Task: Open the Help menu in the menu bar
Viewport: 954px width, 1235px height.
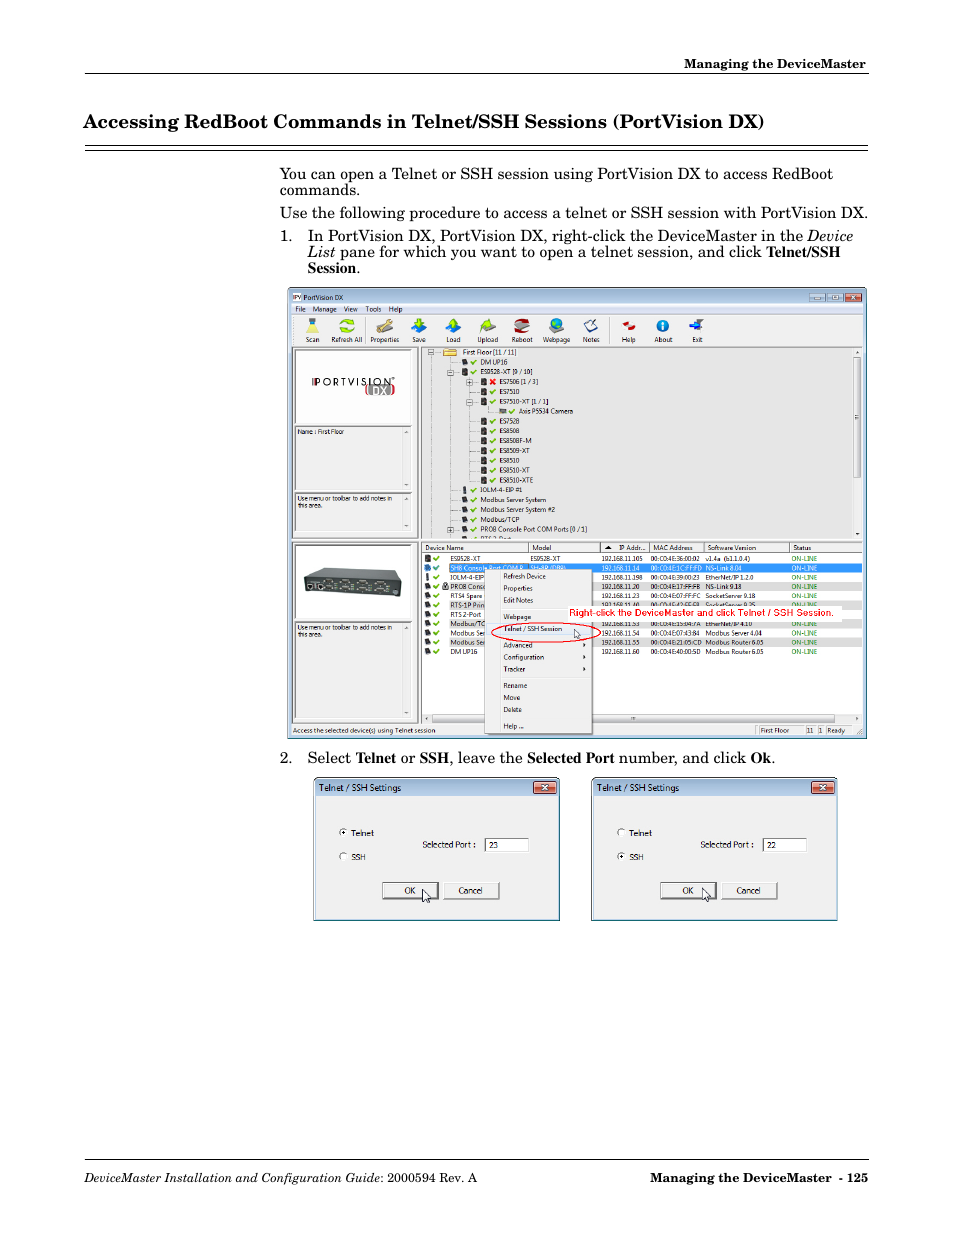Action: (x=395, y=309)
